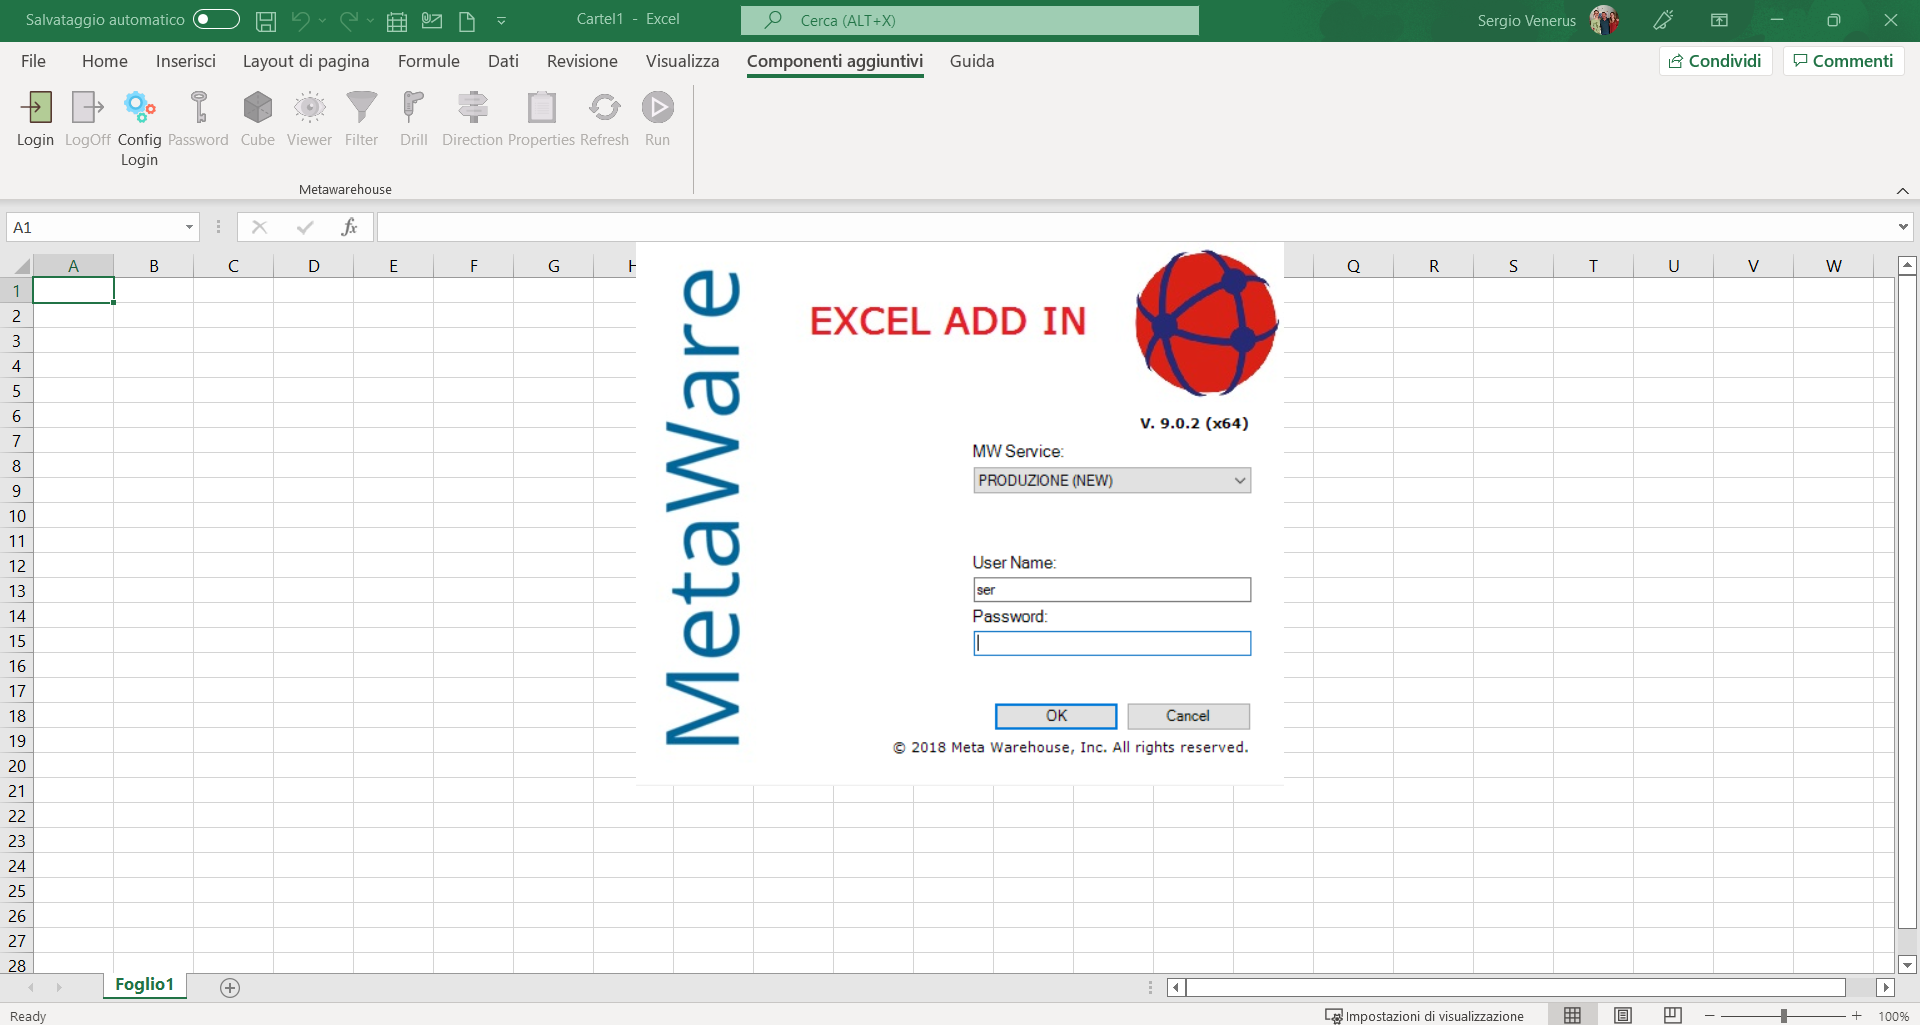Open the Layout di pagina tab

click(306, 61)
